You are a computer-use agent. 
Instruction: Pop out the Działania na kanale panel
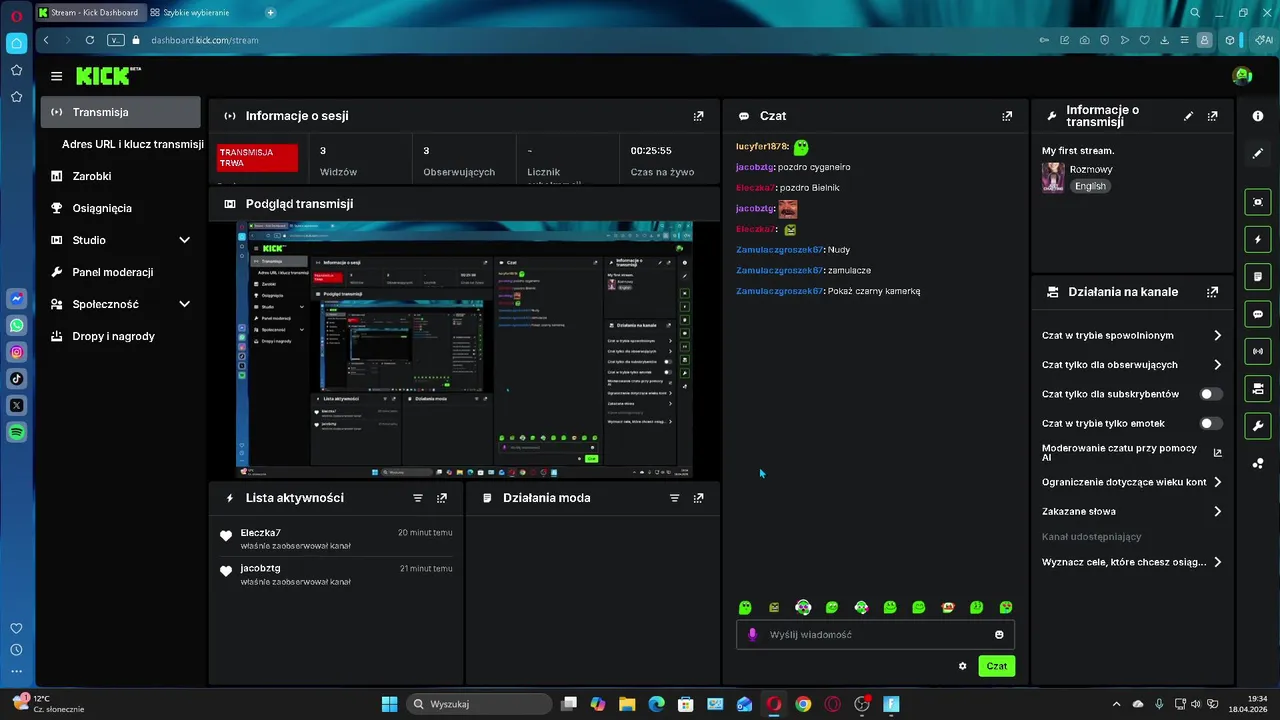pyautogui.click(x=1213, y=292)
